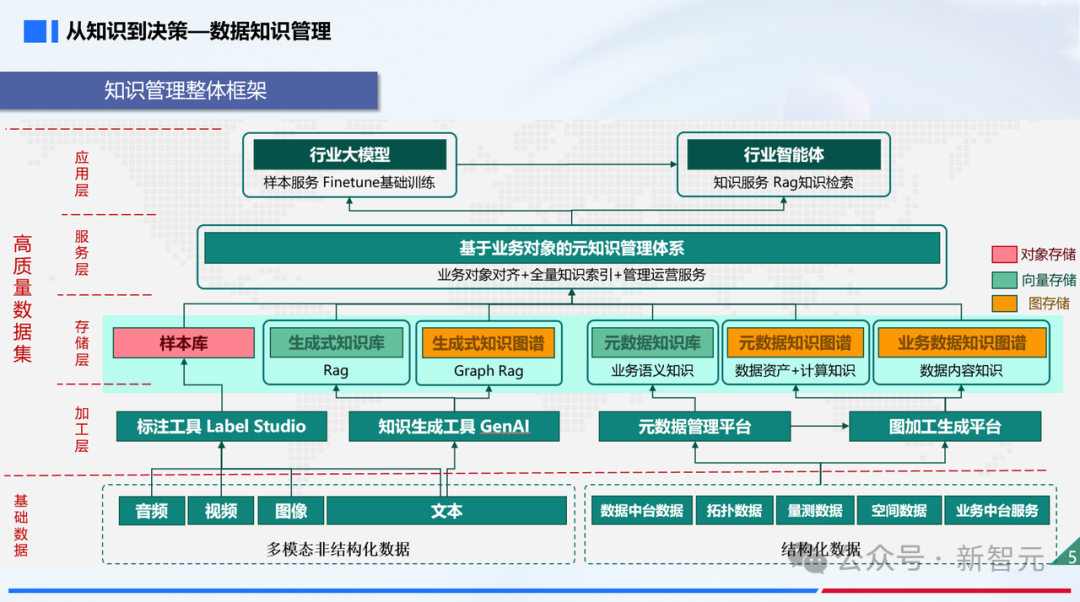1080x602 pixels.
Task: Toggle the 视频 data source
Action: pos(221,510)
